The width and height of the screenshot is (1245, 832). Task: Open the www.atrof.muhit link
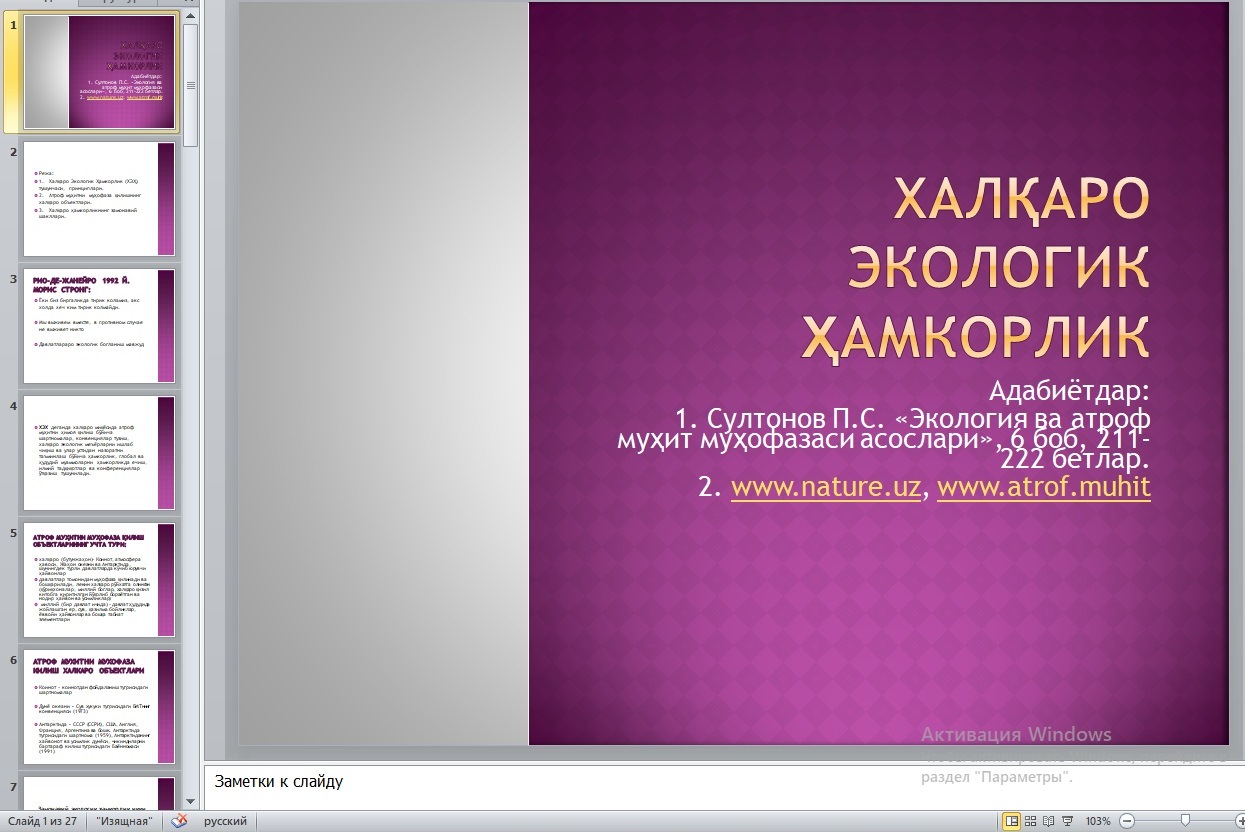pyautogui.click(x=1044, y=487)
